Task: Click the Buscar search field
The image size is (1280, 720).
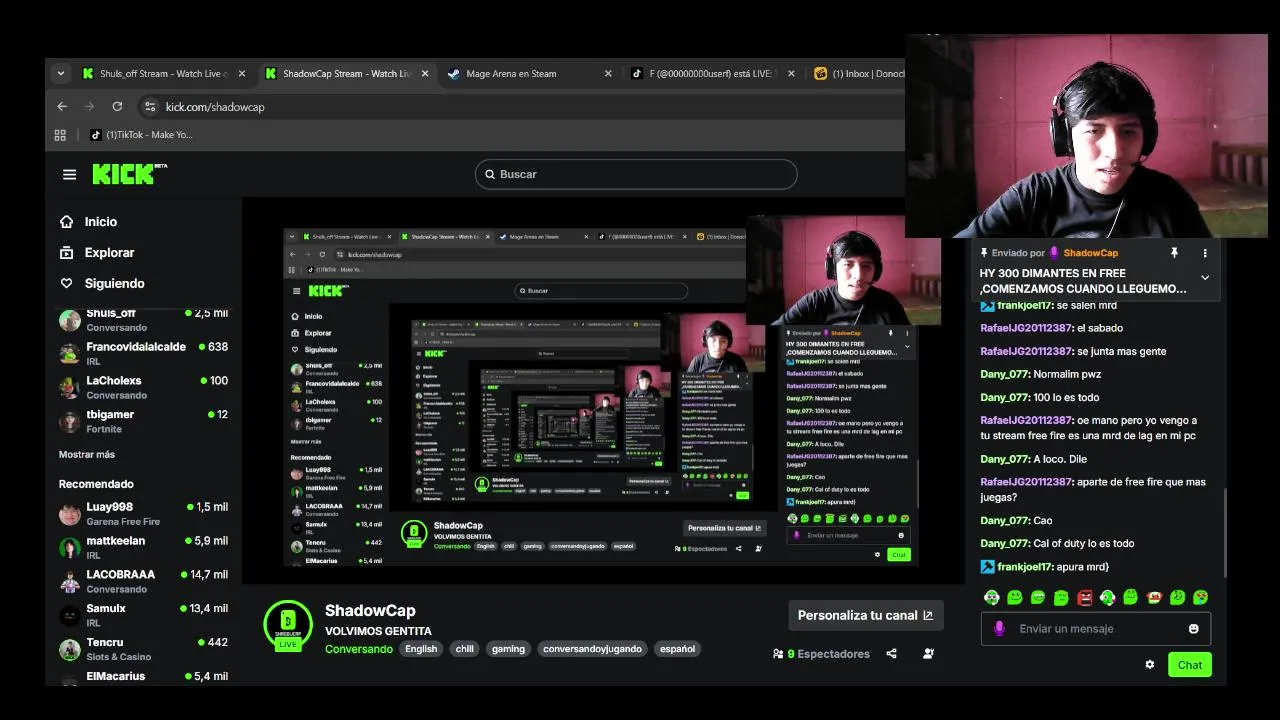Action: point(636,174)
